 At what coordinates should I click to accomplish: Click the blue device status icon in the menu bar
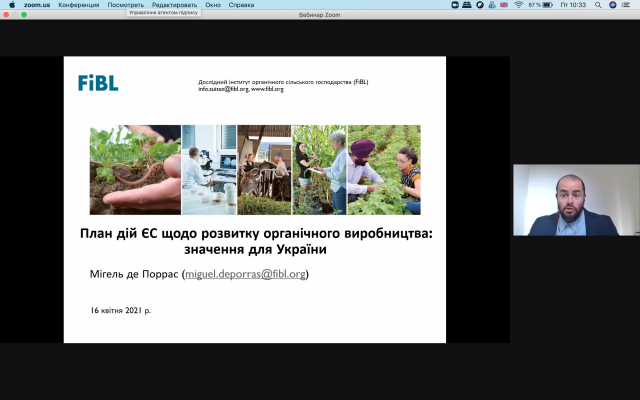tap(492, 5)
